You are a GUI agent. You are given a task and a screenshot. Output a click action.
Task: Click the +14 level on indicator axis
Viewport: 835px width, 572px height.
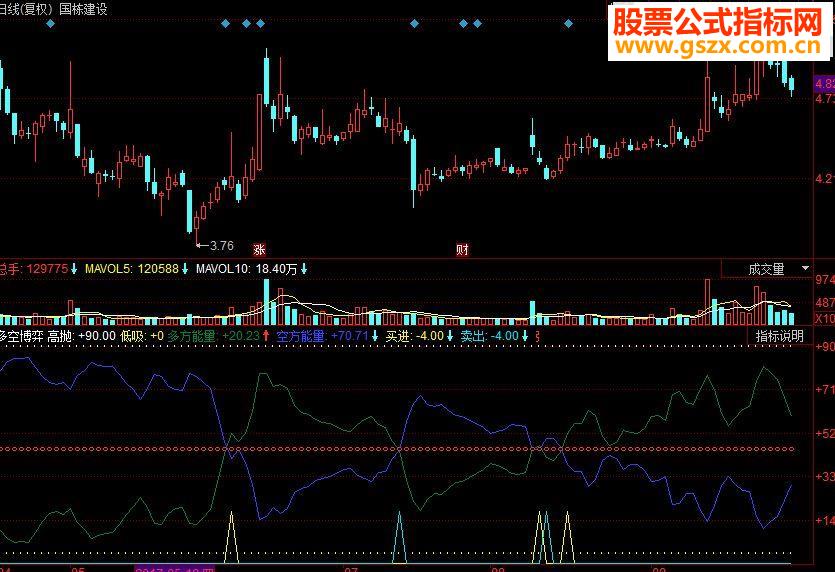(x=825, y=520)
